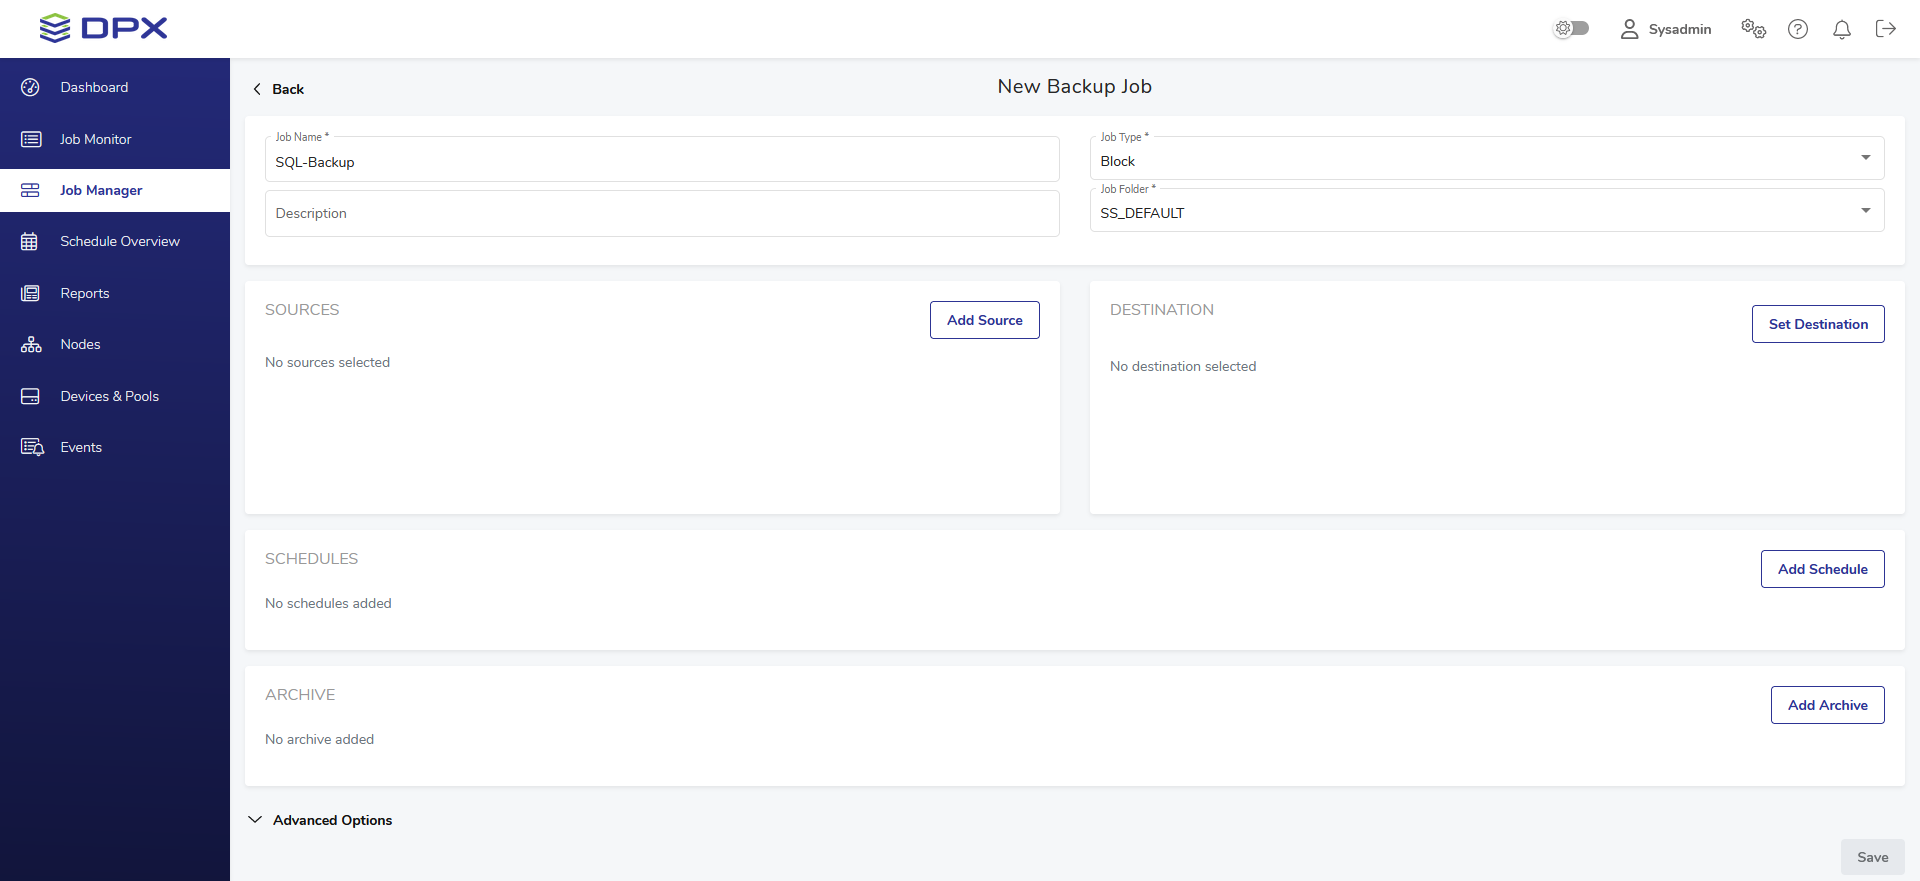This screenshot has width=1920, height=881.
Task: Open the Job Type dropdown
Action: [x=1486, y=160]
